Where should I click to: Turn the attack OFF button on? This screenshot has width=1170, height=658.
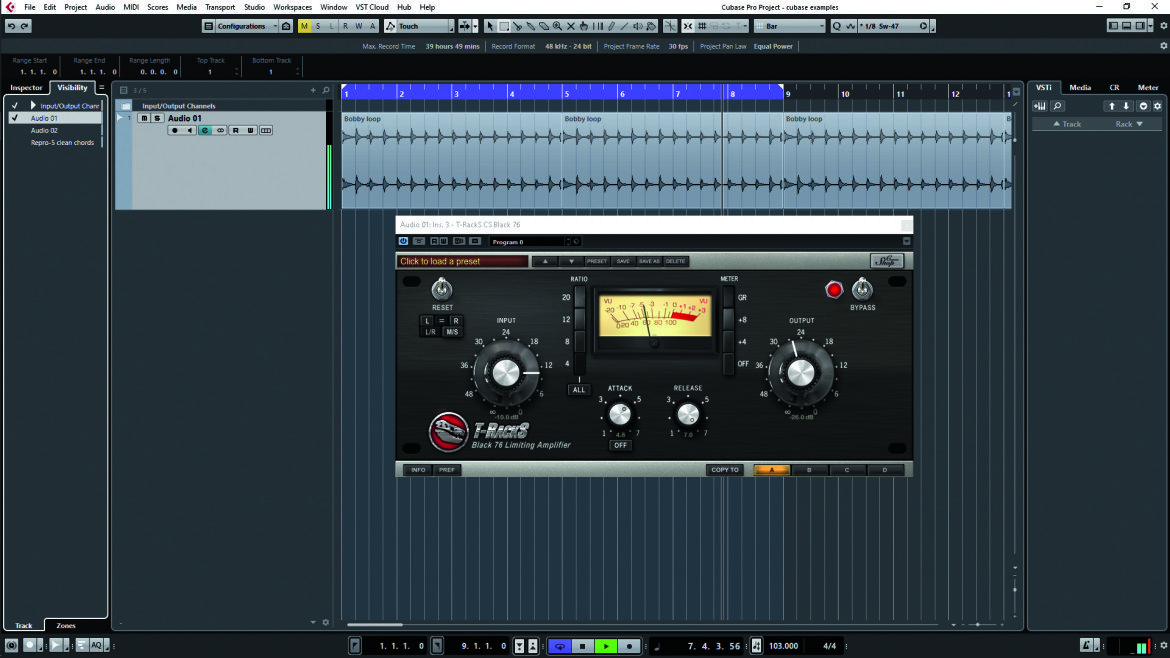pos(620,445)
